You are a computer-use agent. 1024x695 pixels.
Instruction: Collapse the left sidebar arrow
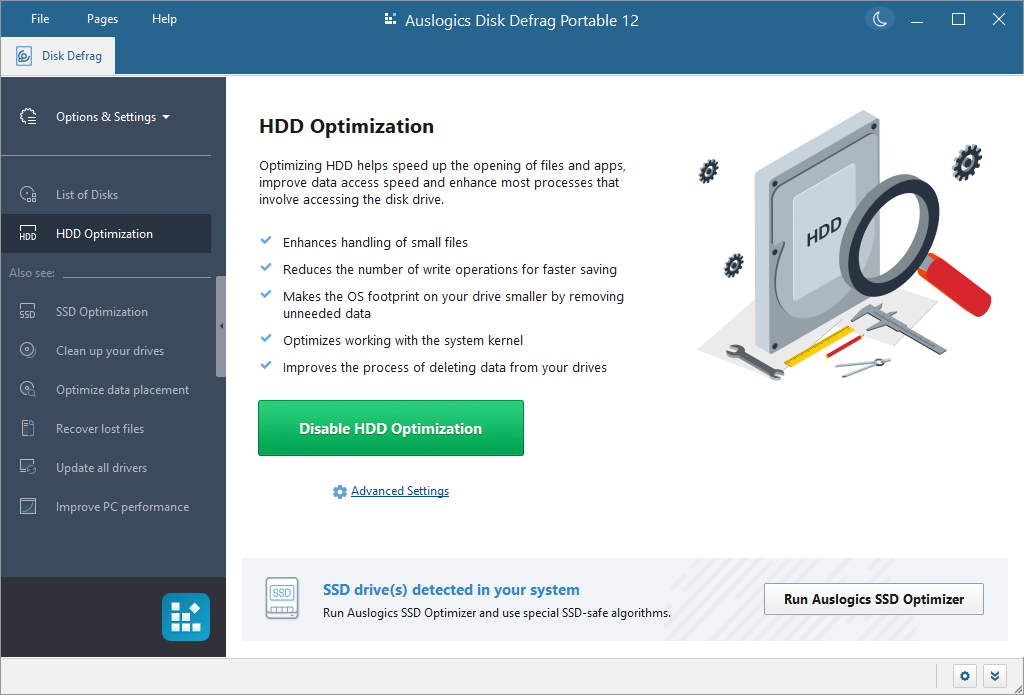(x=222, y=327)
